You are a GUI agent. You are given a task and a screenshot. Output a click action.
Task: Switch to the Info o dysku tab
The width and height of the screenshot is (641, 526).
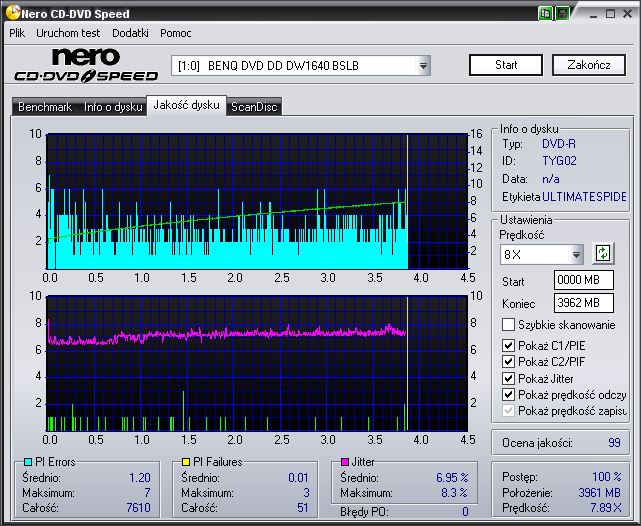pyautogui.click(x=113, y=107)
